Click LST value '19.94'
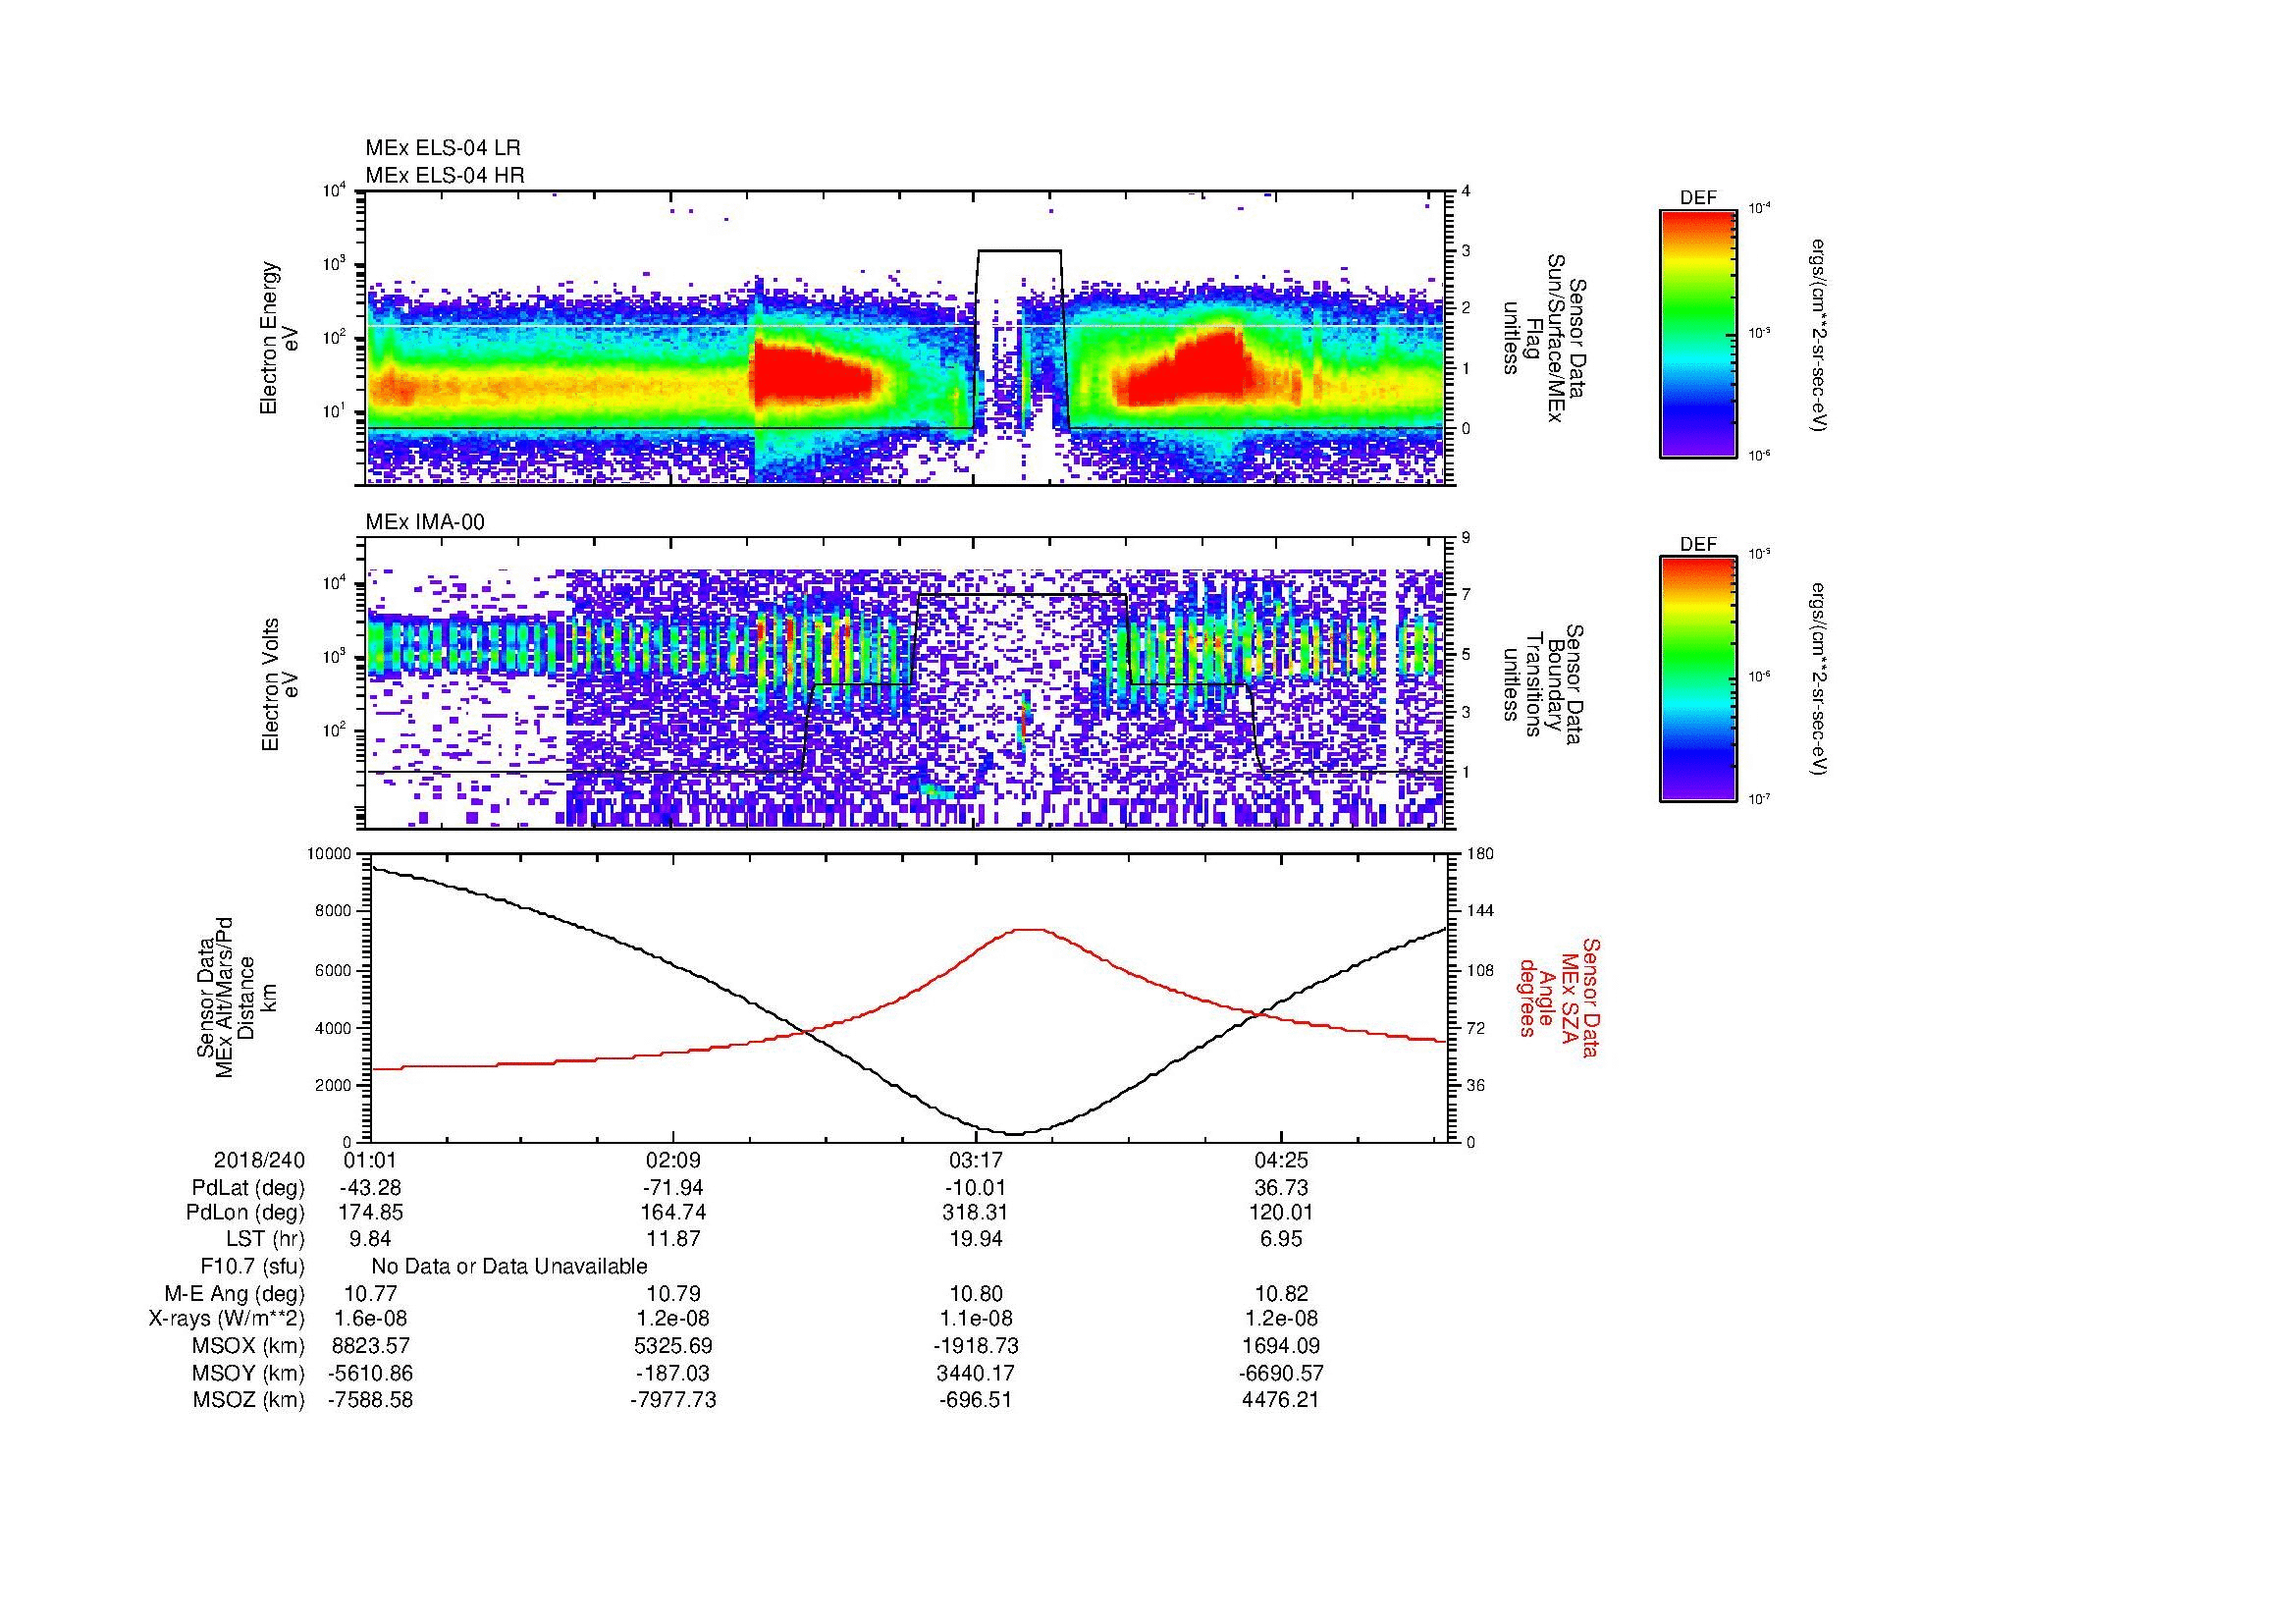 (x=976, y=1239)
